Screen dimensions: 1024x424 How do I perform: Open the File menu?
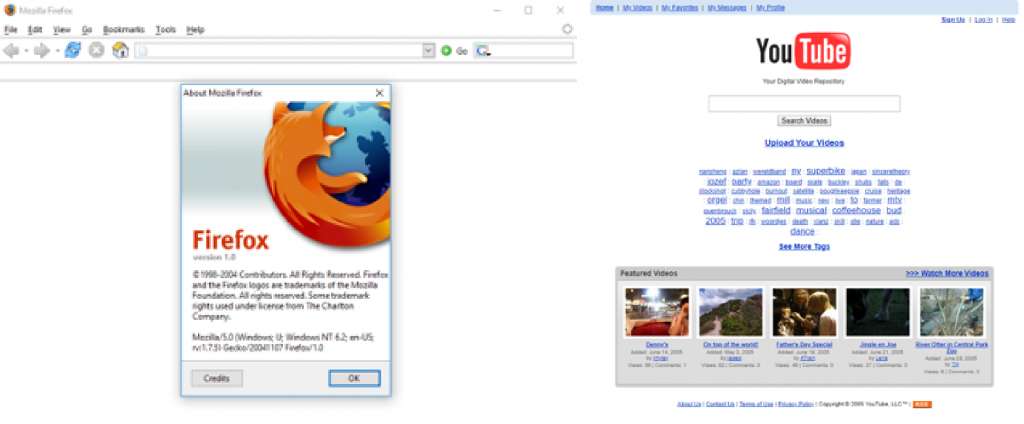pyautogui.click(x=10, y=29)
